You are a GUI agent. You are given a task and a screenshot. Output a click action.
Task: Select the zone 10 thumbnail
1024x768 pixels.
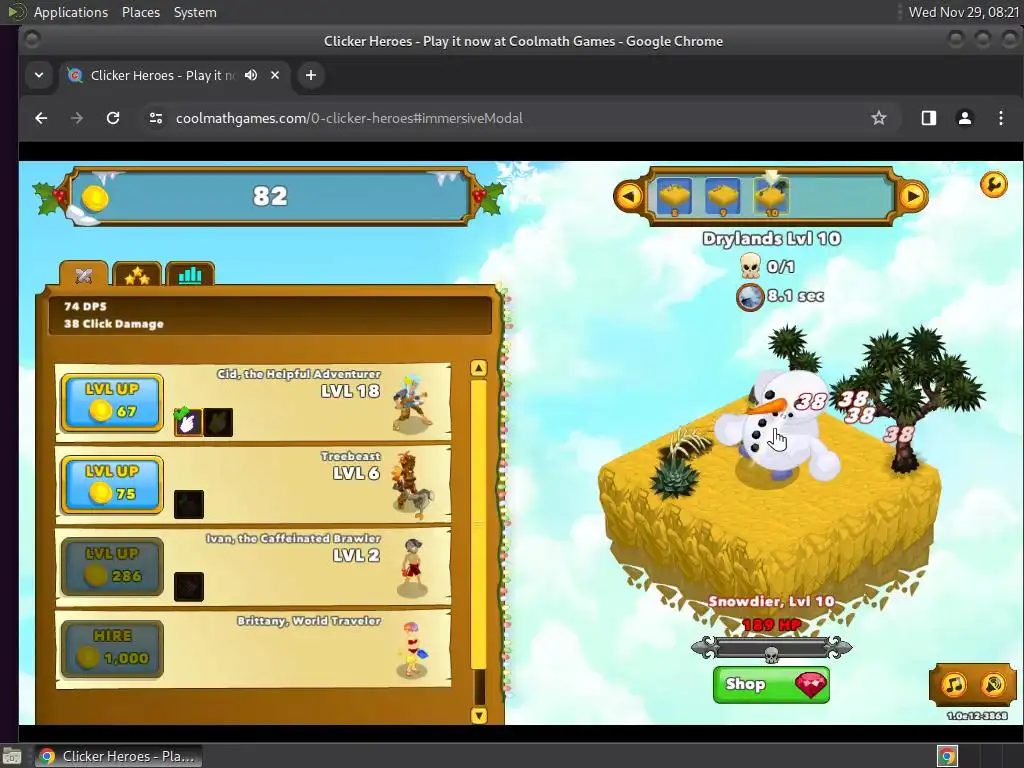771,196
